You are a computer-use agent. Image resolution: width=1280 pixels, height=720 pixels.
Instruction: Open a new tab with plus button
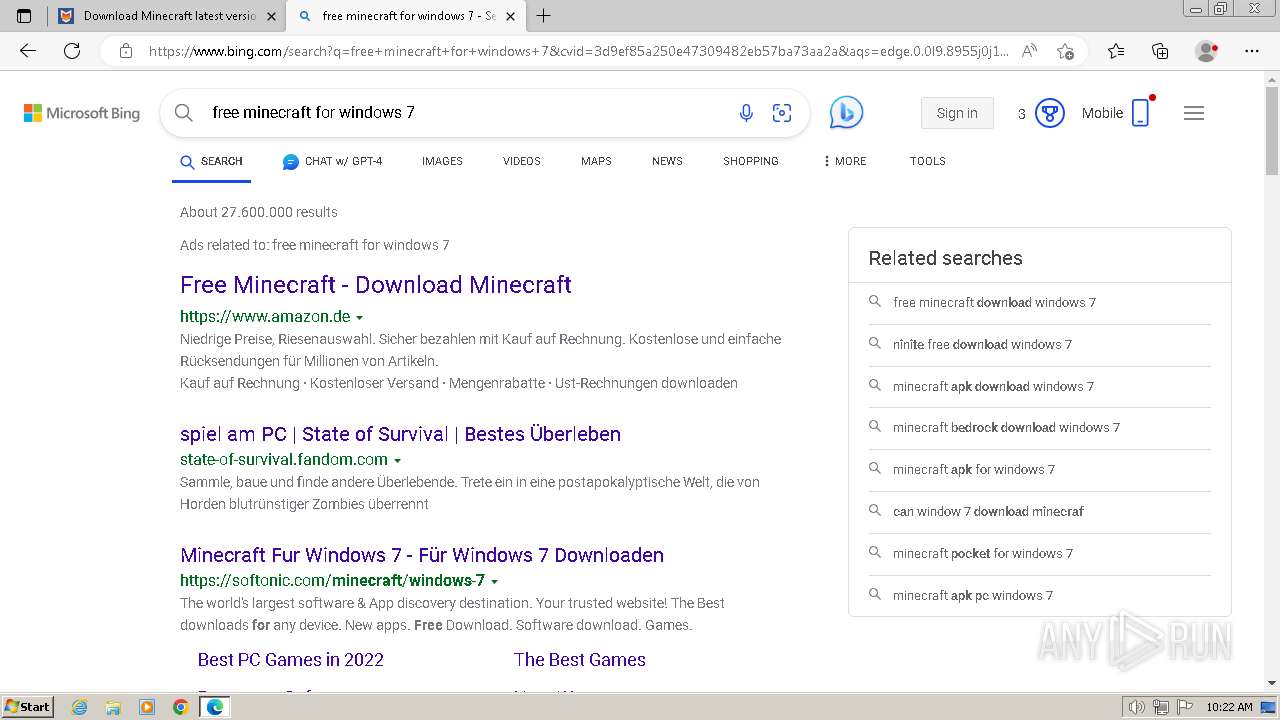(544, 16)
